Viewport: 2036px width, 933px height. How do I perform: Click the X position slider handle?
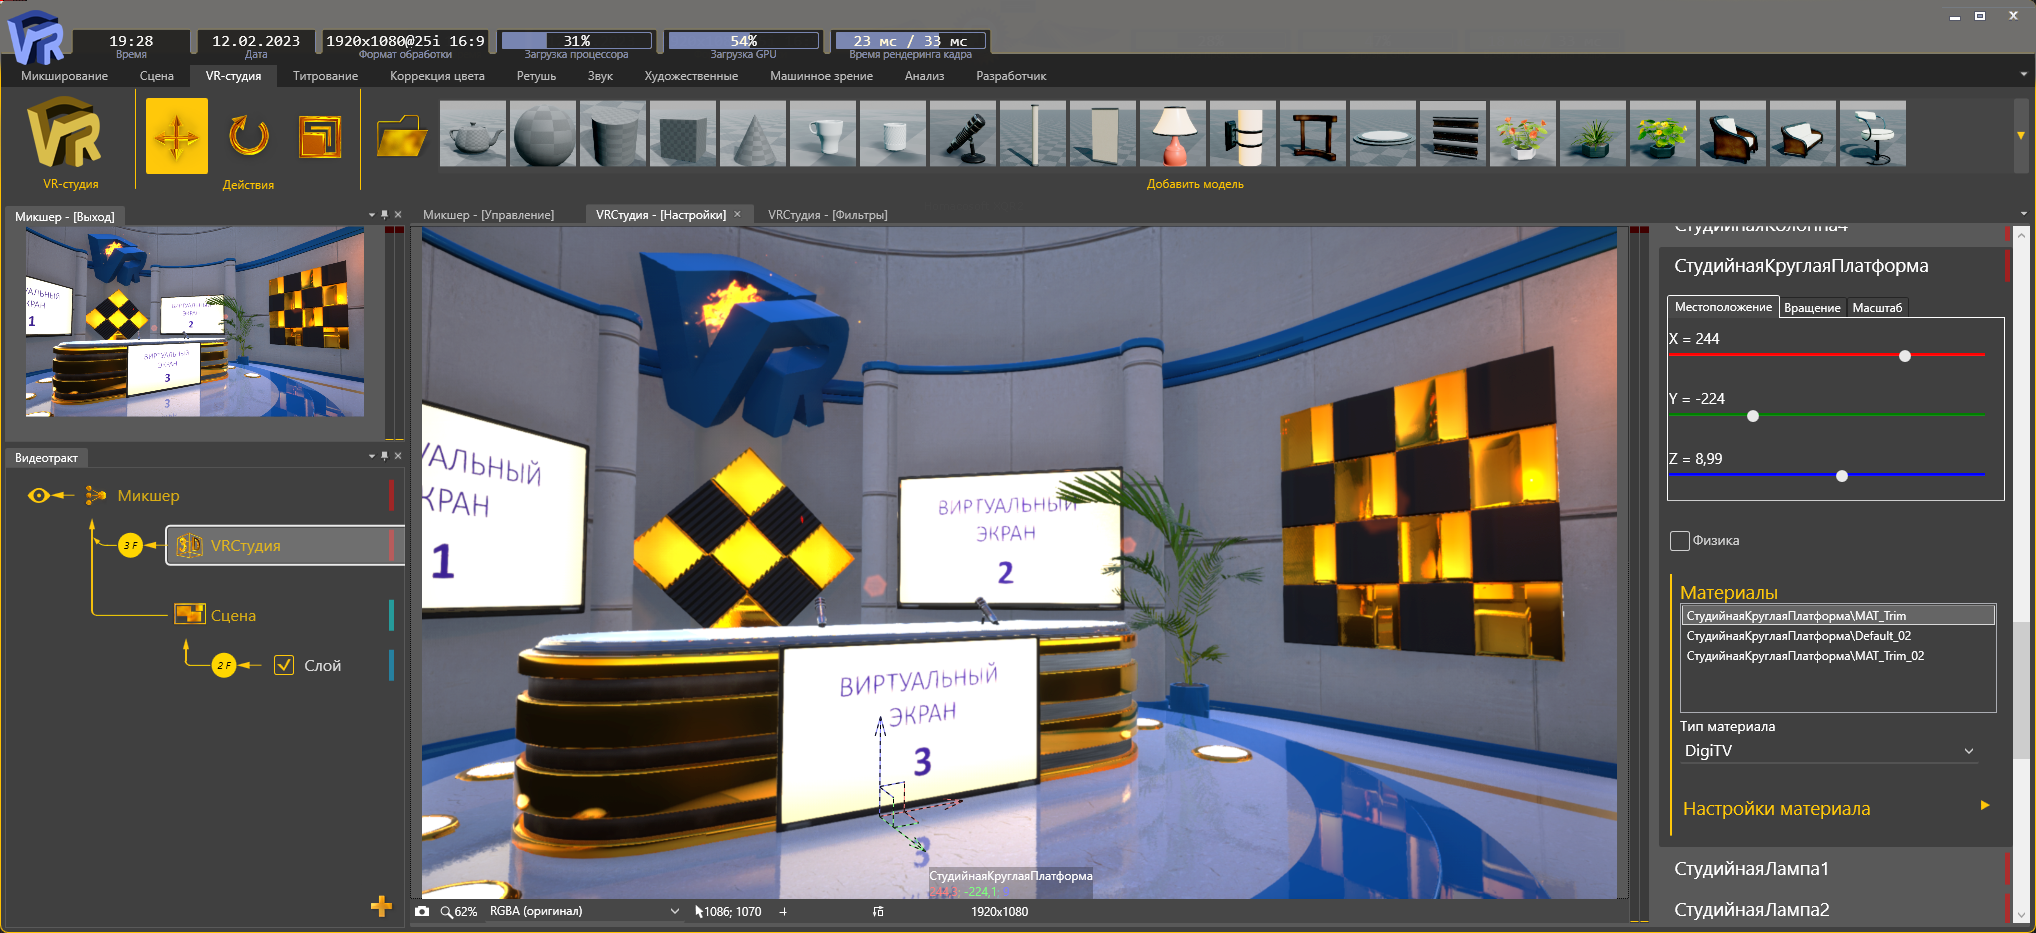point(1905,356)
